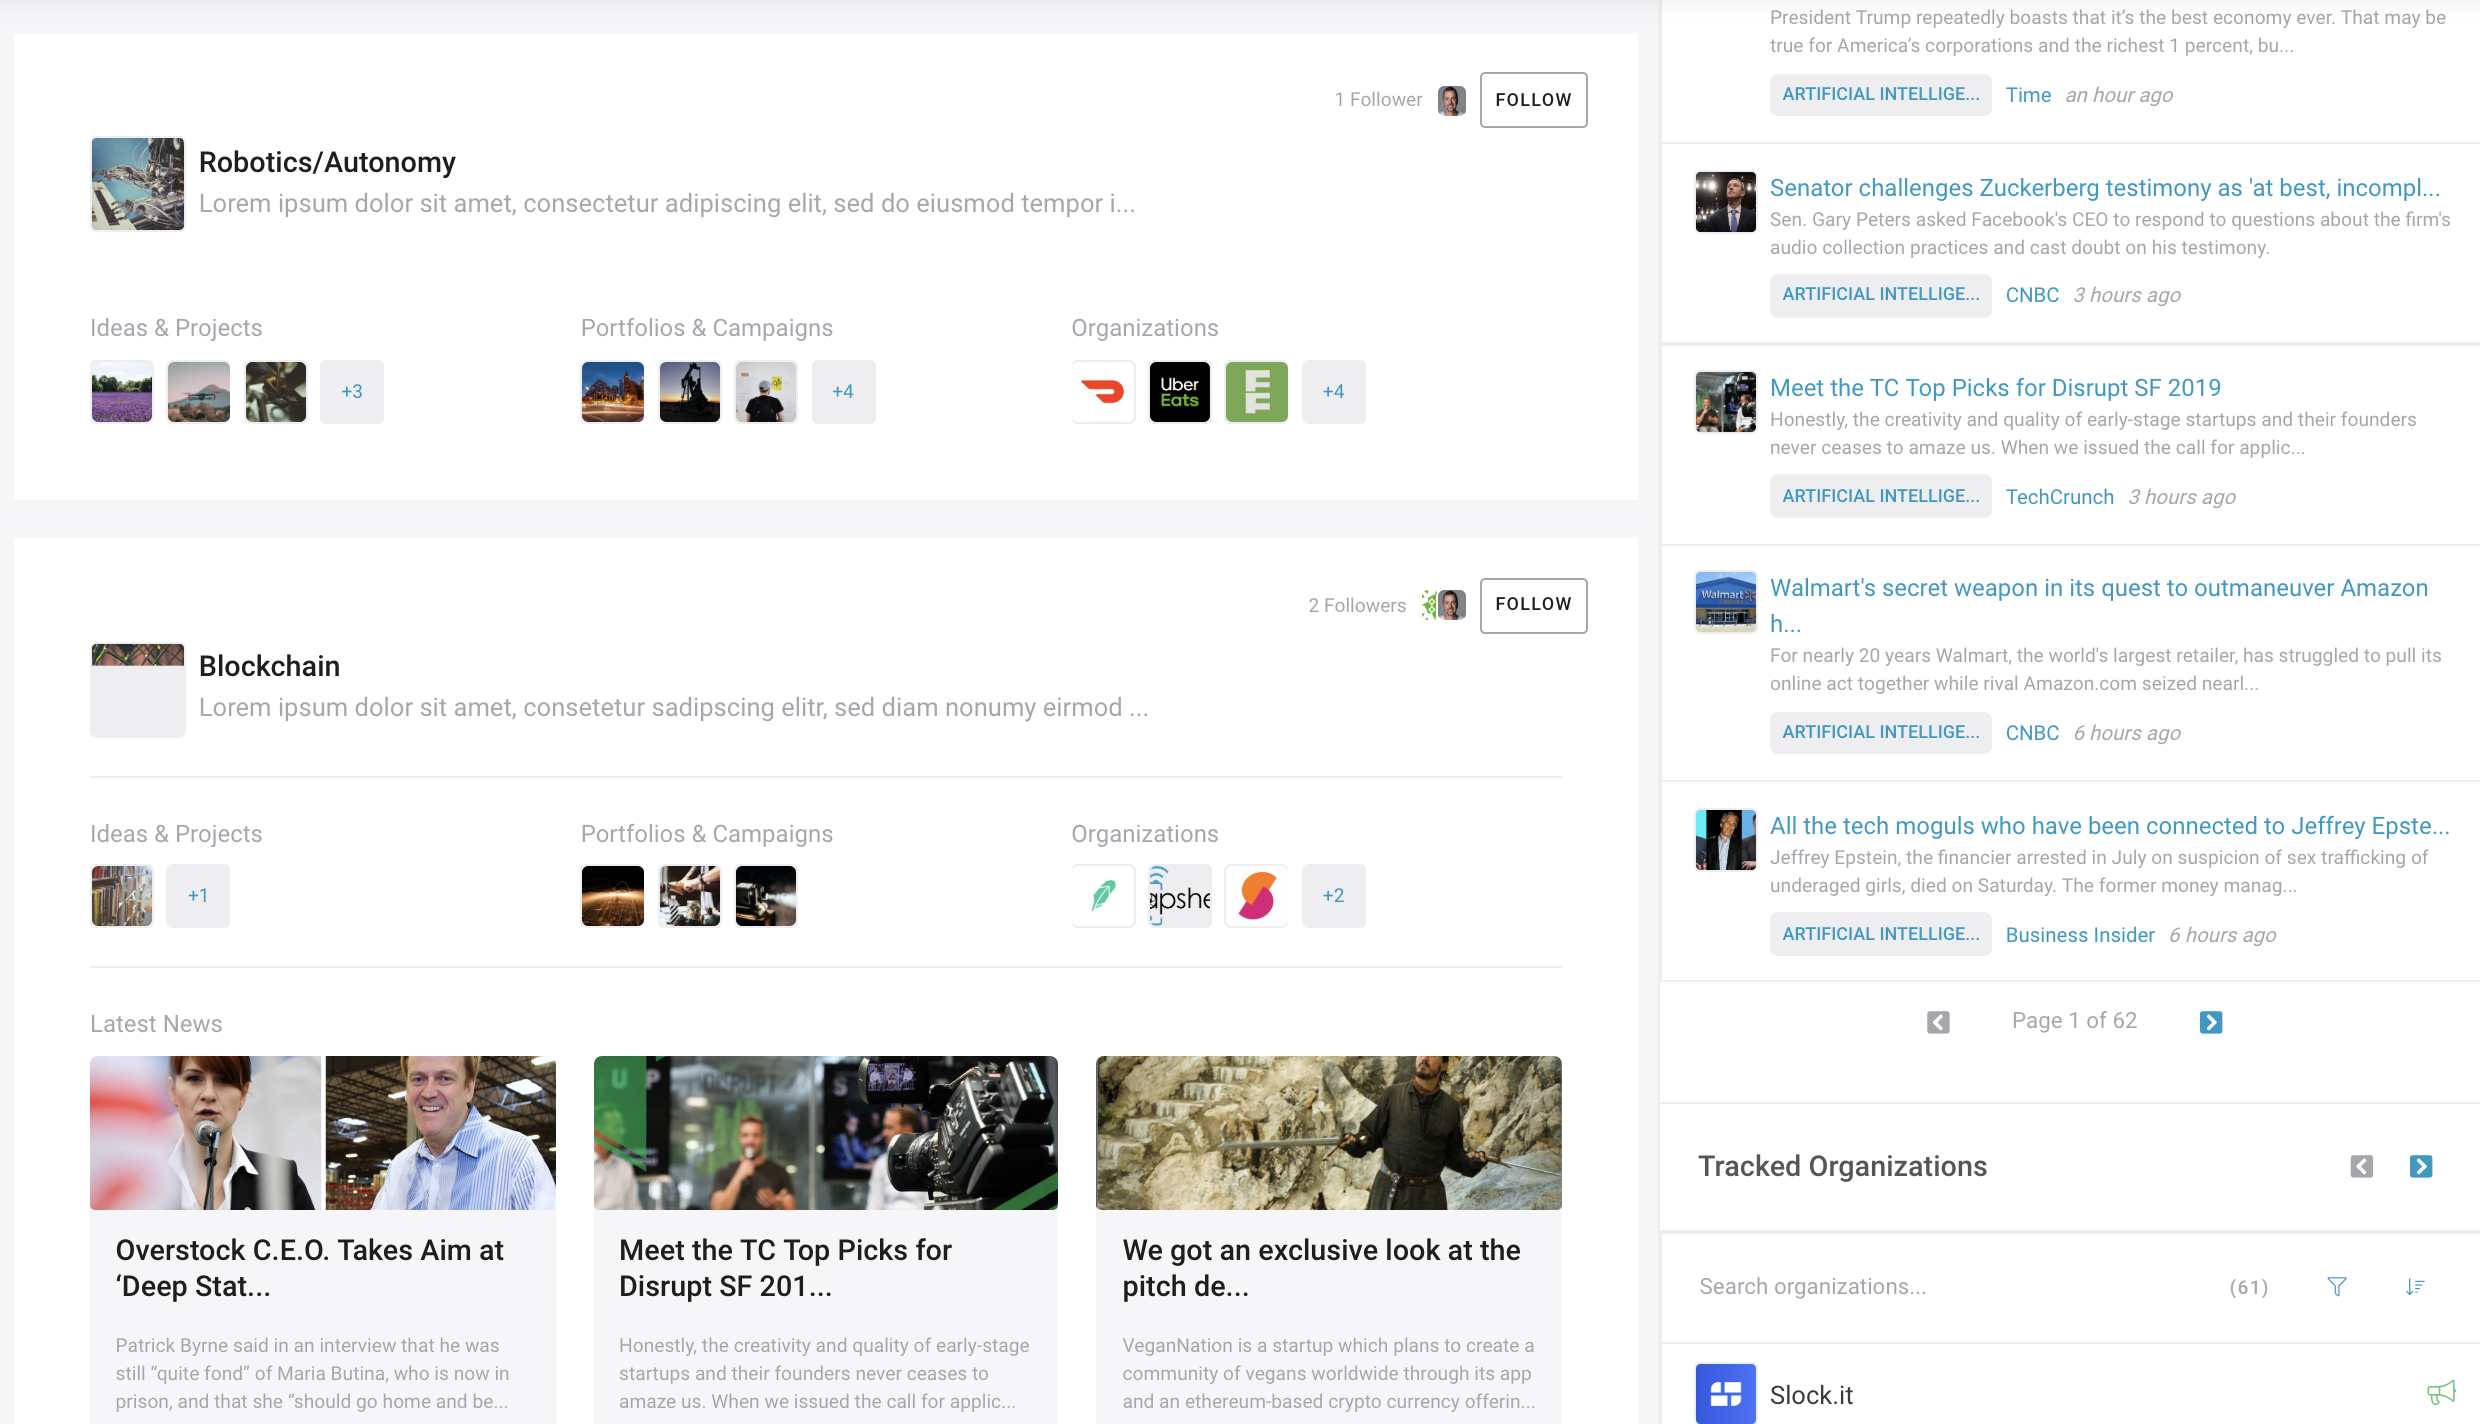Open Walmart's secret weapon article
This screenshot has height=1424, width=2480.
[x=2099, y=605]
